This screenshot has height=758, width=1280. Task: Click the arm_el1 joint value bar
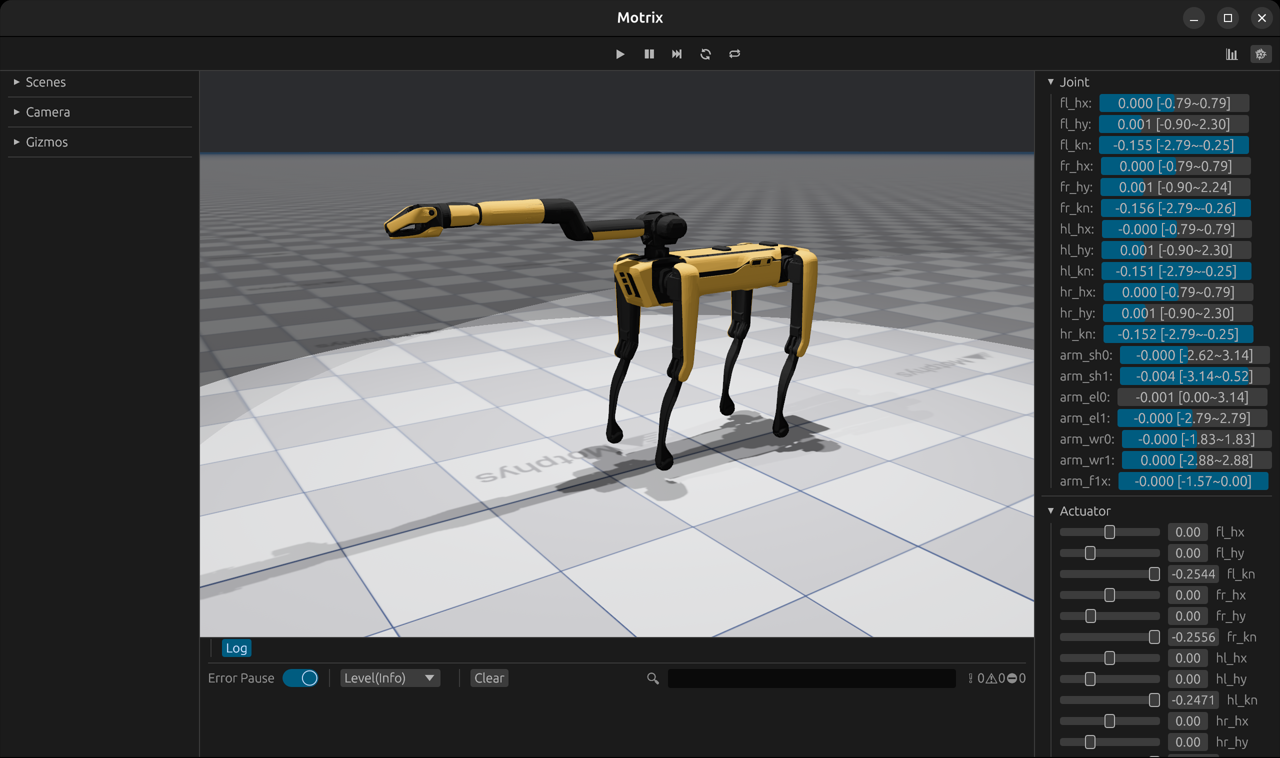point(1192,418)
